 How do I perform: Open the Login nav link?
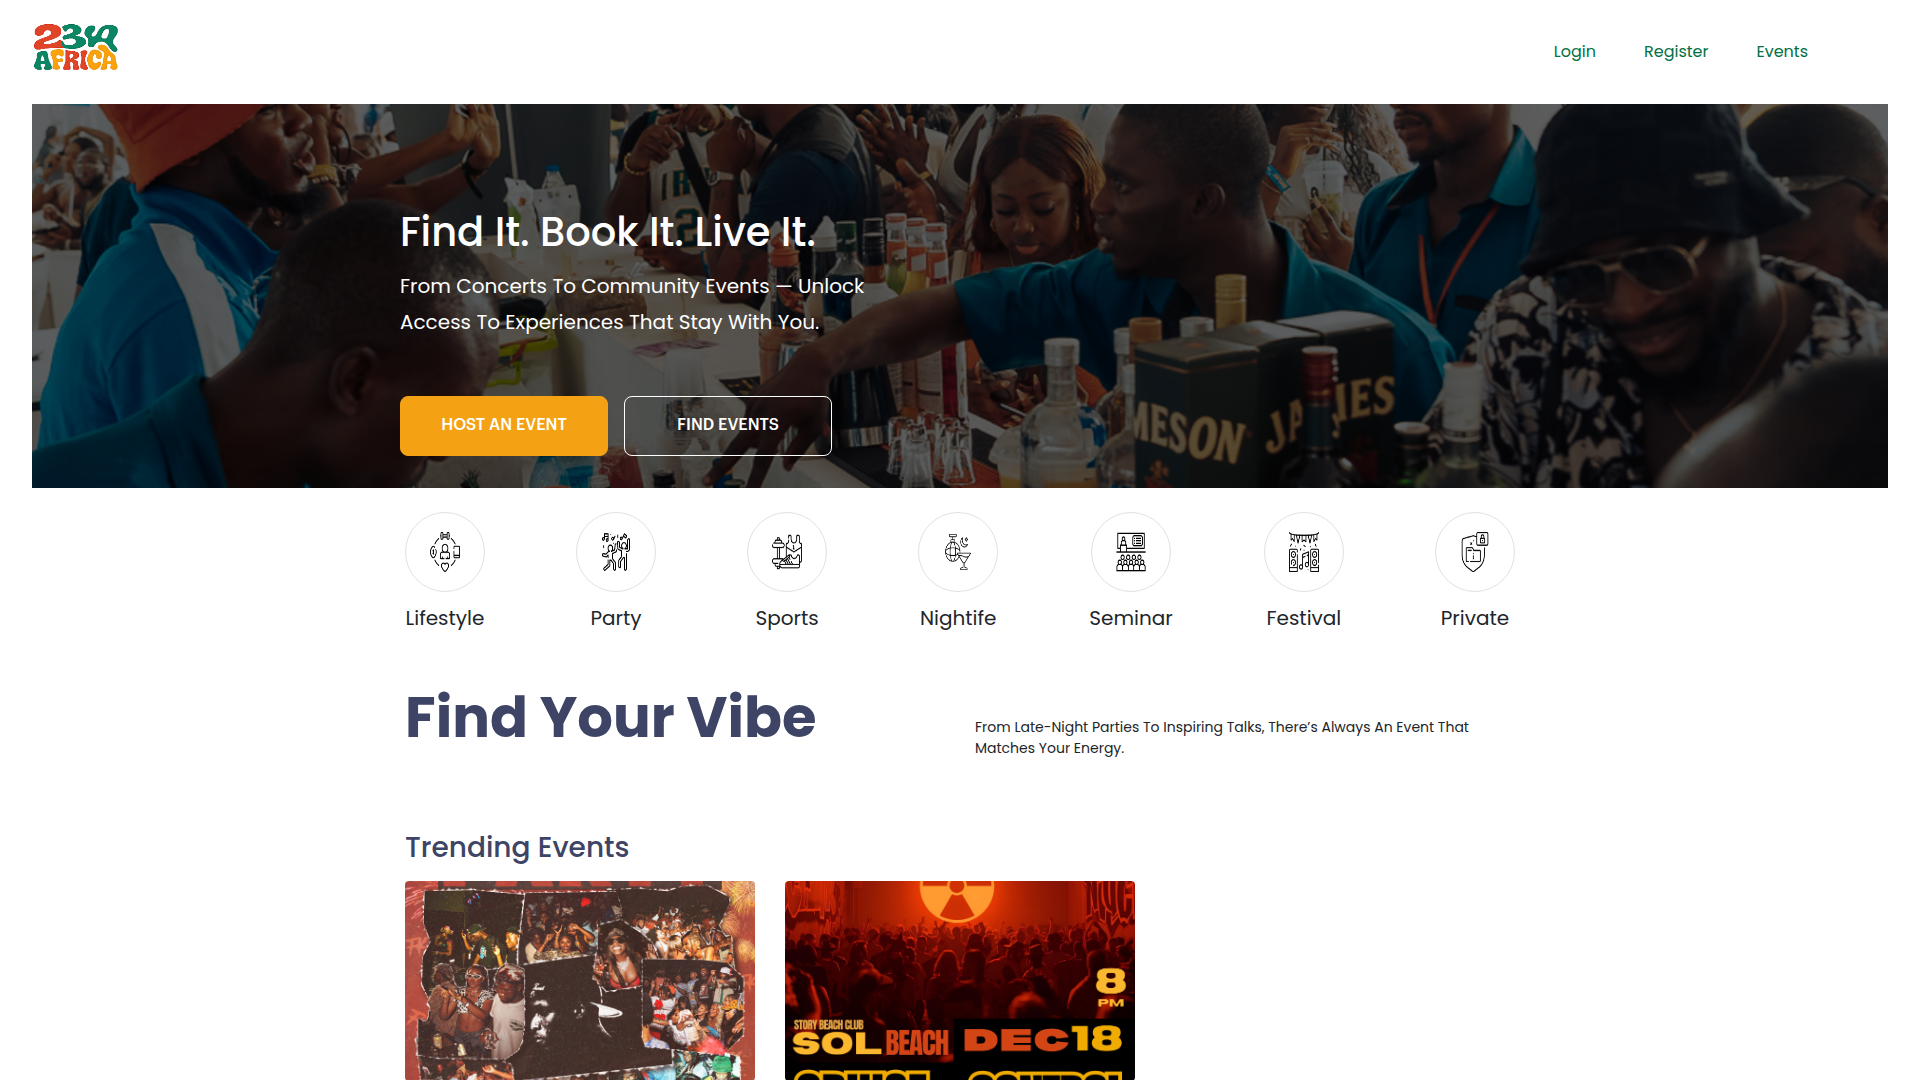point(1574,52)
